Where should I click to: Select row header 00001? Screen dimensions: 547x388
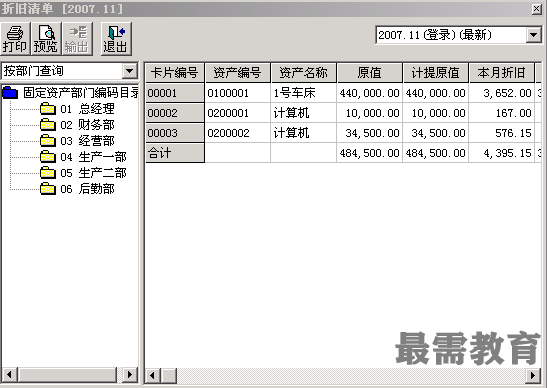coord(174,93)
